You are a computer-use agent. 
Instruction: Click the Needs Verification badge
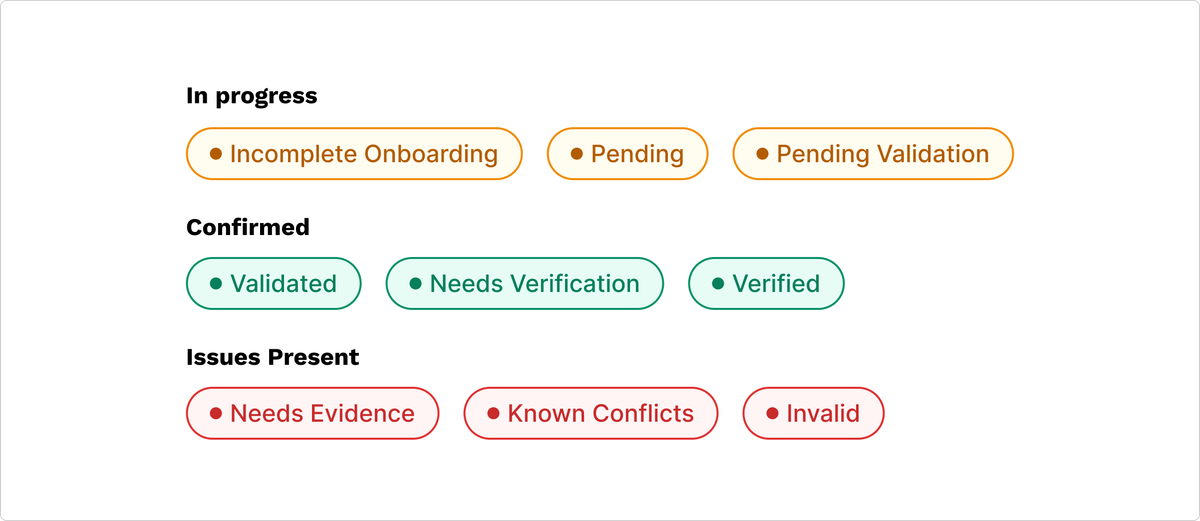[525, 284]
